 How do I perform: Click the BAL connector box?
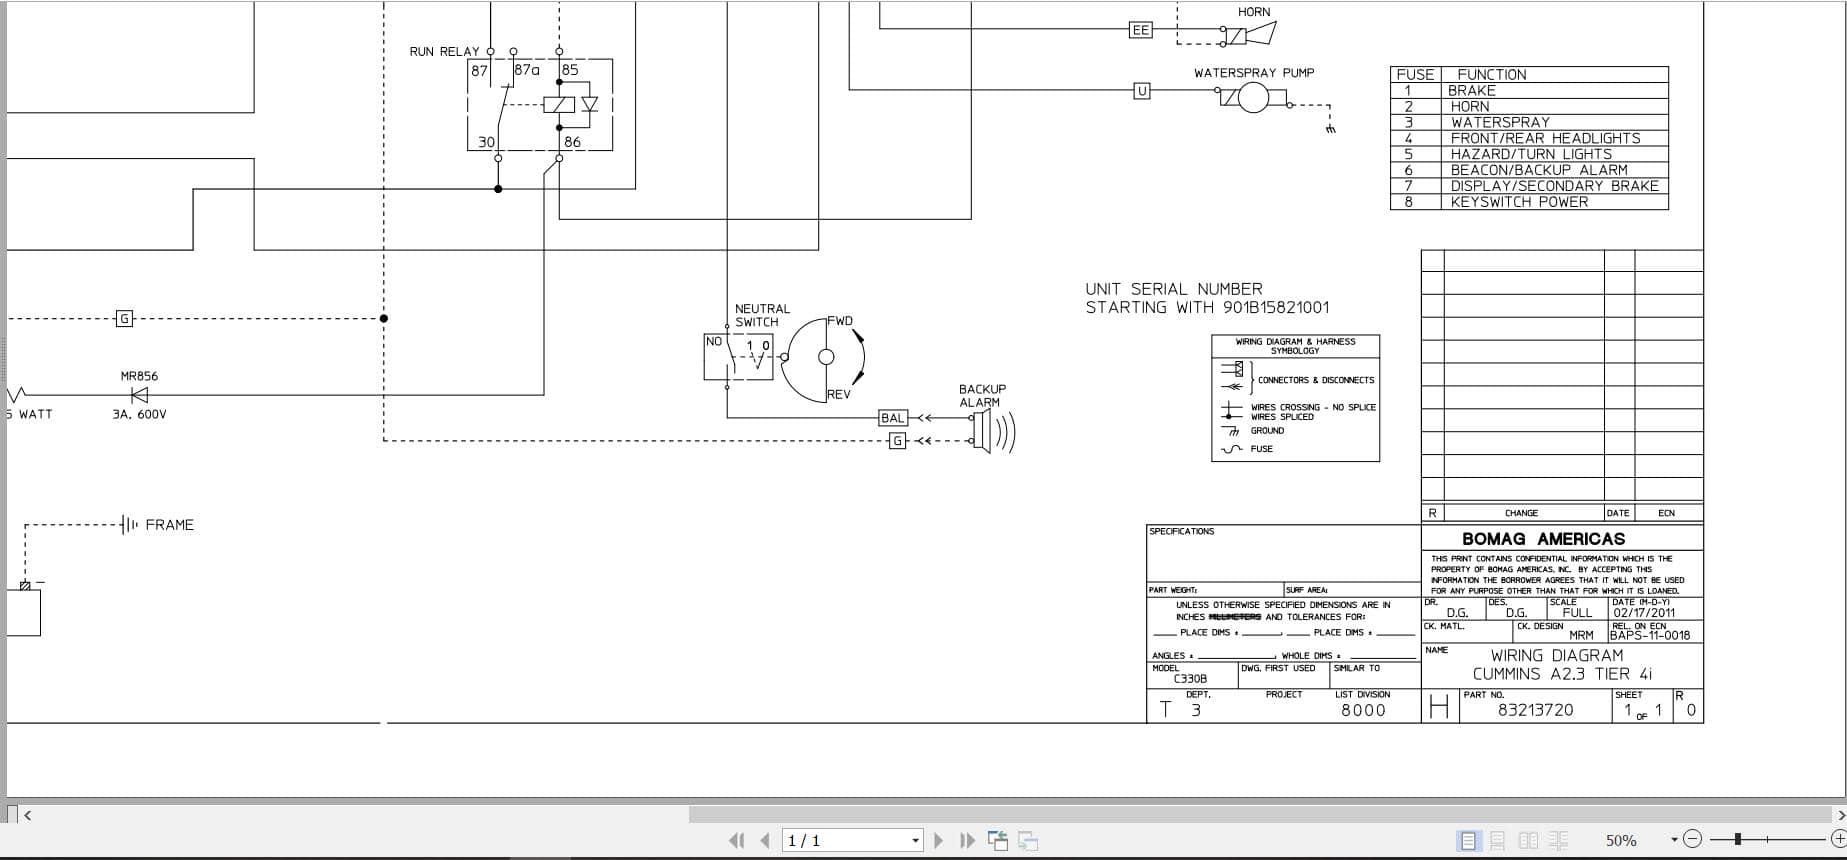click(893, 418)
